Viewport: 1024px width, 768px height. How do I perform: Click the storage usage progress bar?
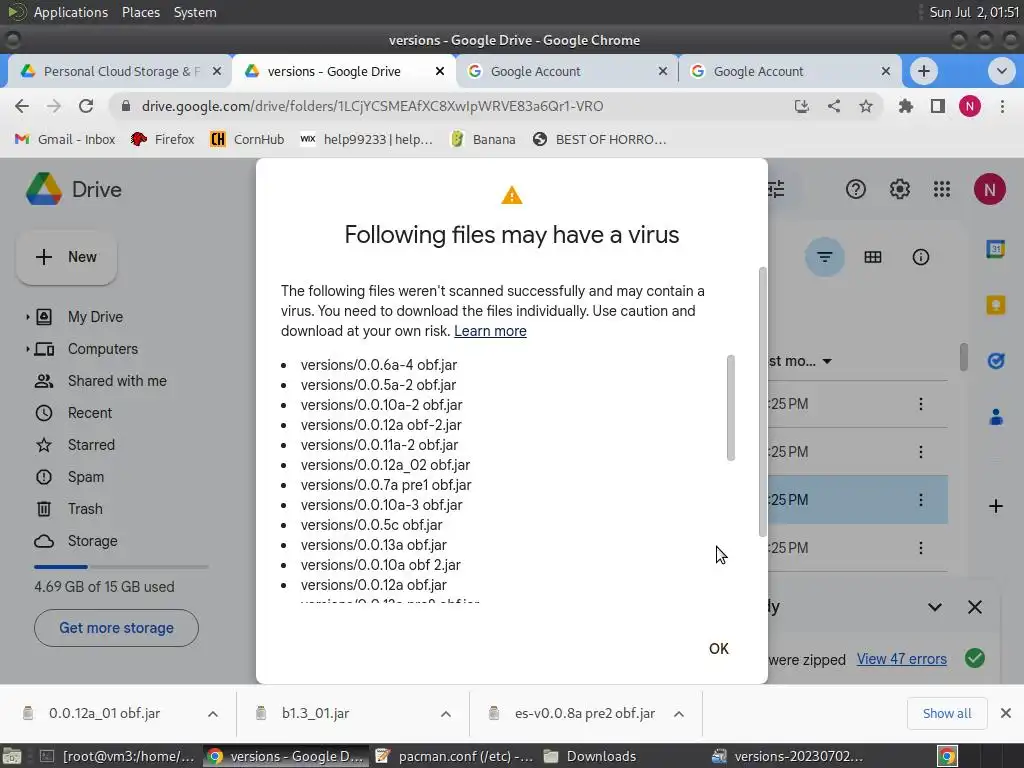tap(121, 567)
